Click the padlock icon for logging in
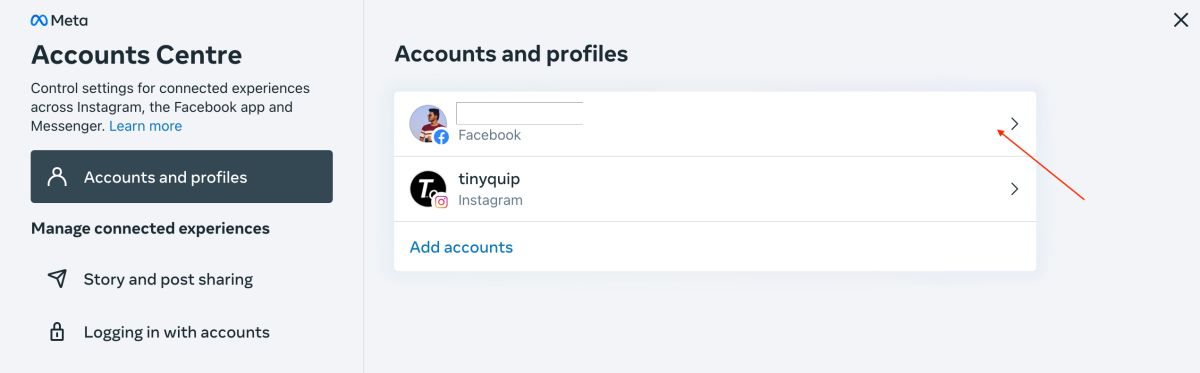Viewport: 1200px width, 373px height. [58, 332]
